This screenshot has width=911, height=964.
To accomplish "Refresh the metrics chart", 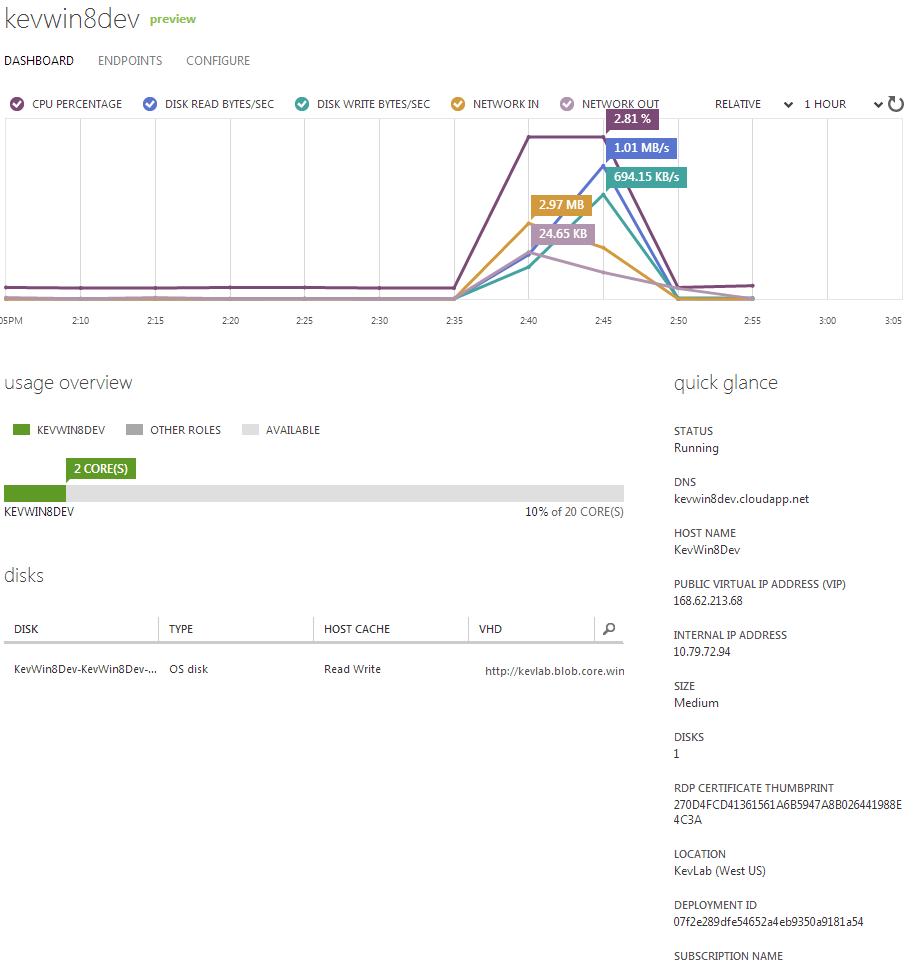I will pos(896,104).
